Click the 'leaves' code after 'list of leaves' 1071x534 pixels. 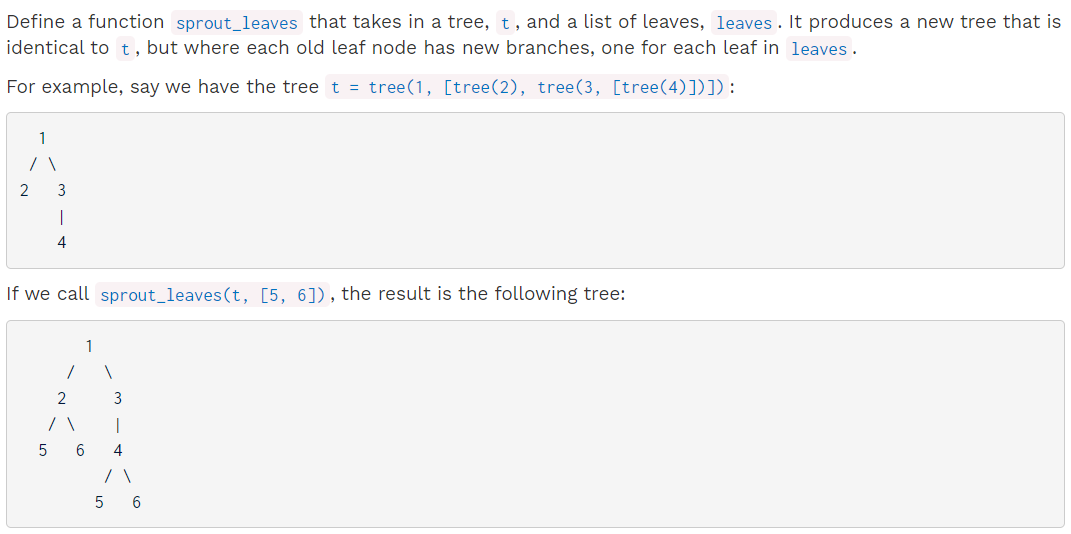pos(744,23)
